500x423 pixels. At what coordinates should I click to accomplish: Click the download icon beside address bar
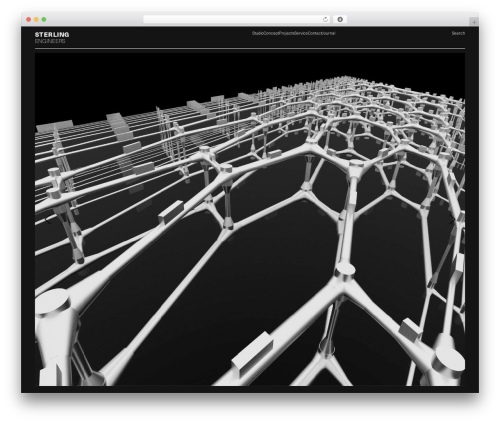[340, 19]
